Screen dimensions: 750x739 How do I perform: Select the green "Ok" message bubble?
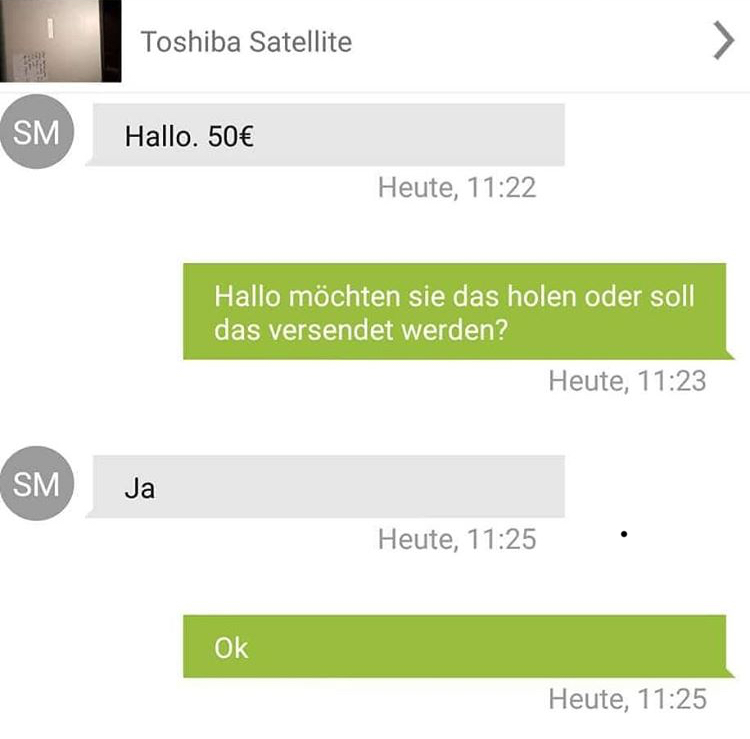tap(454, 647)
